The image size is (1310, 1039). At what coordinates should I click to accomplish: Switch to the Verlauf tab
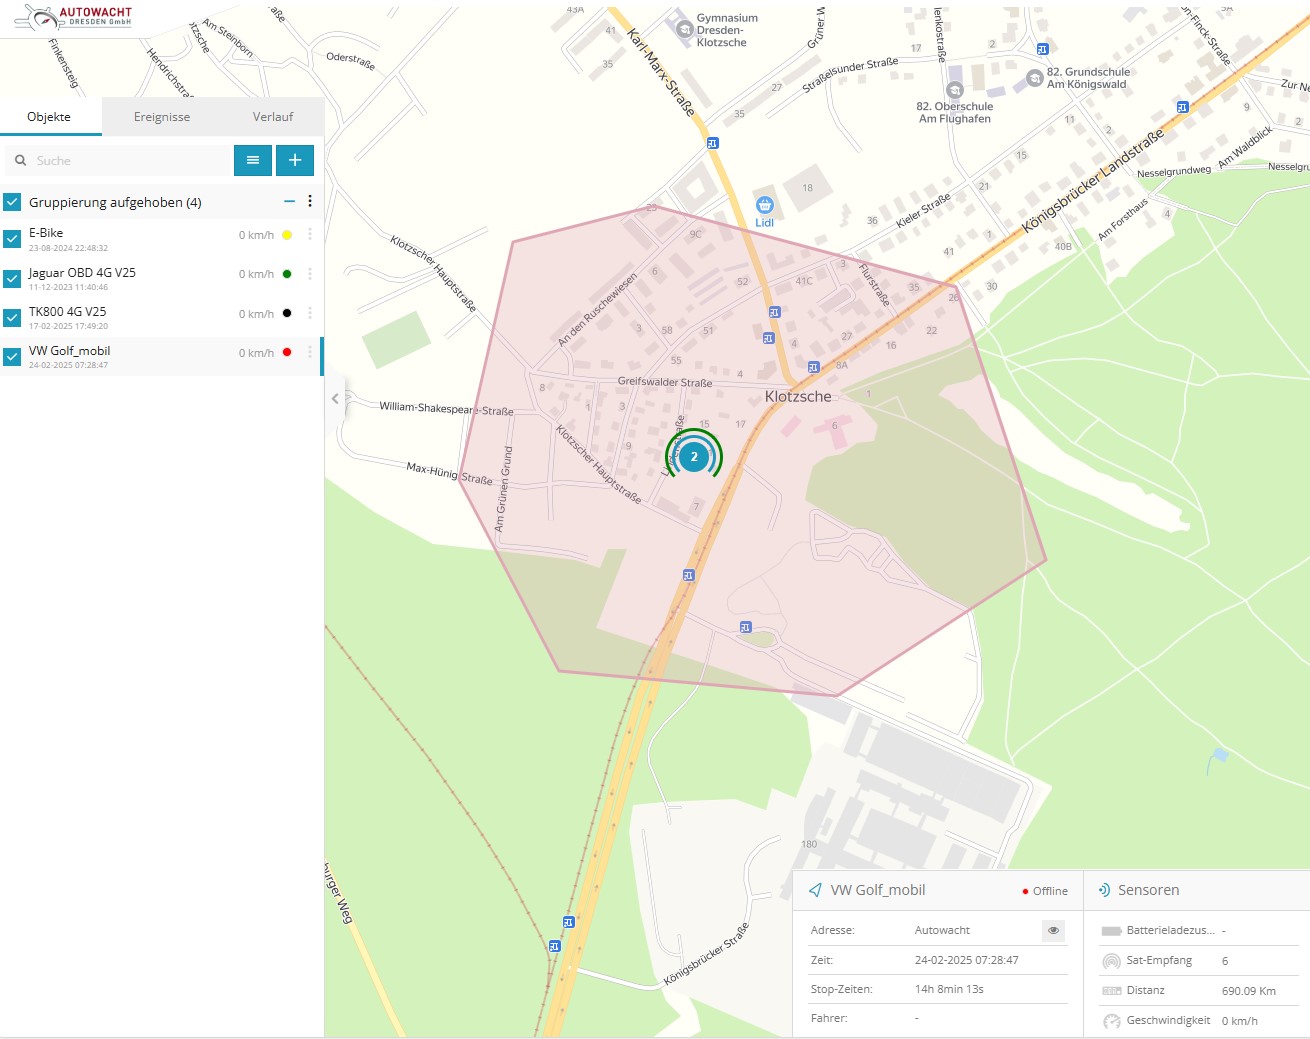[x=273, y=117]
